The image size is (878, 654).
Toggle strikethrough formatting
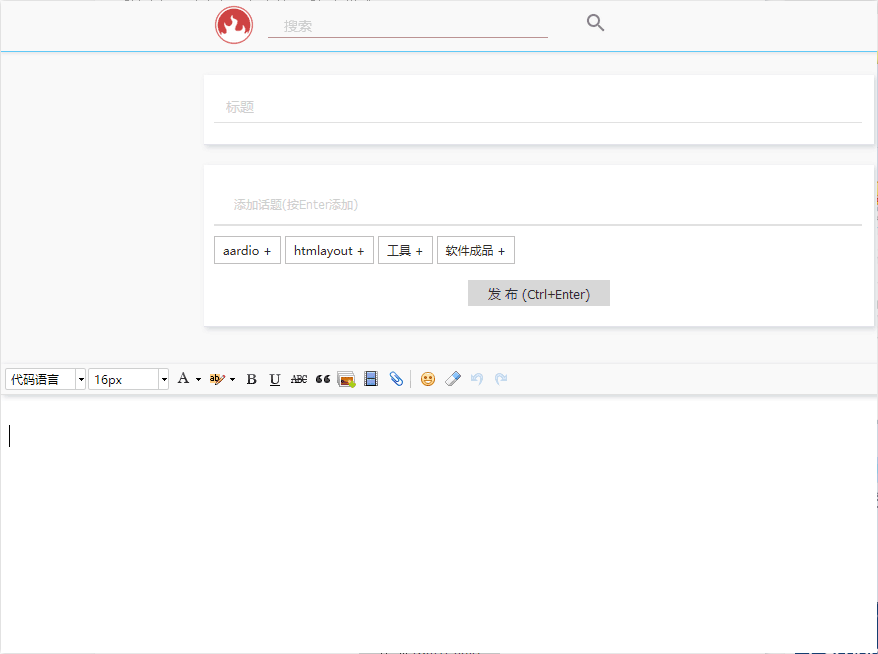[299, 379]
